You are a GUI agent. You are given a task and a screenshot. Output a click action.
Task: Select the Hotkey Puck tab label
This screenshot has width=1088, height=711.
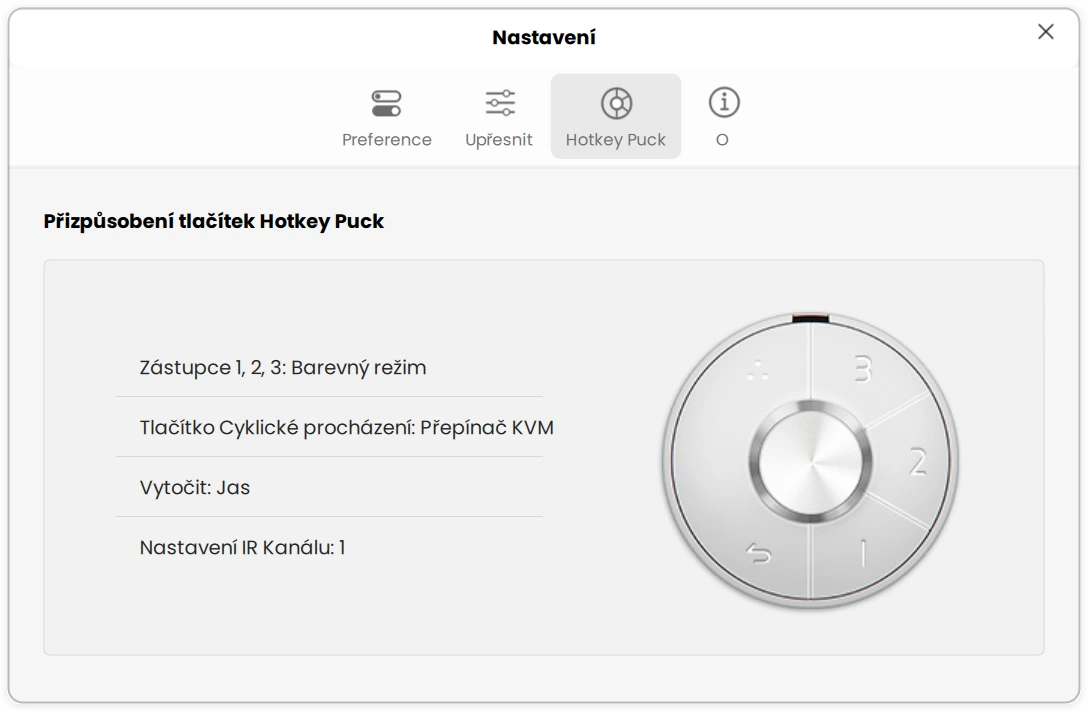615,140
